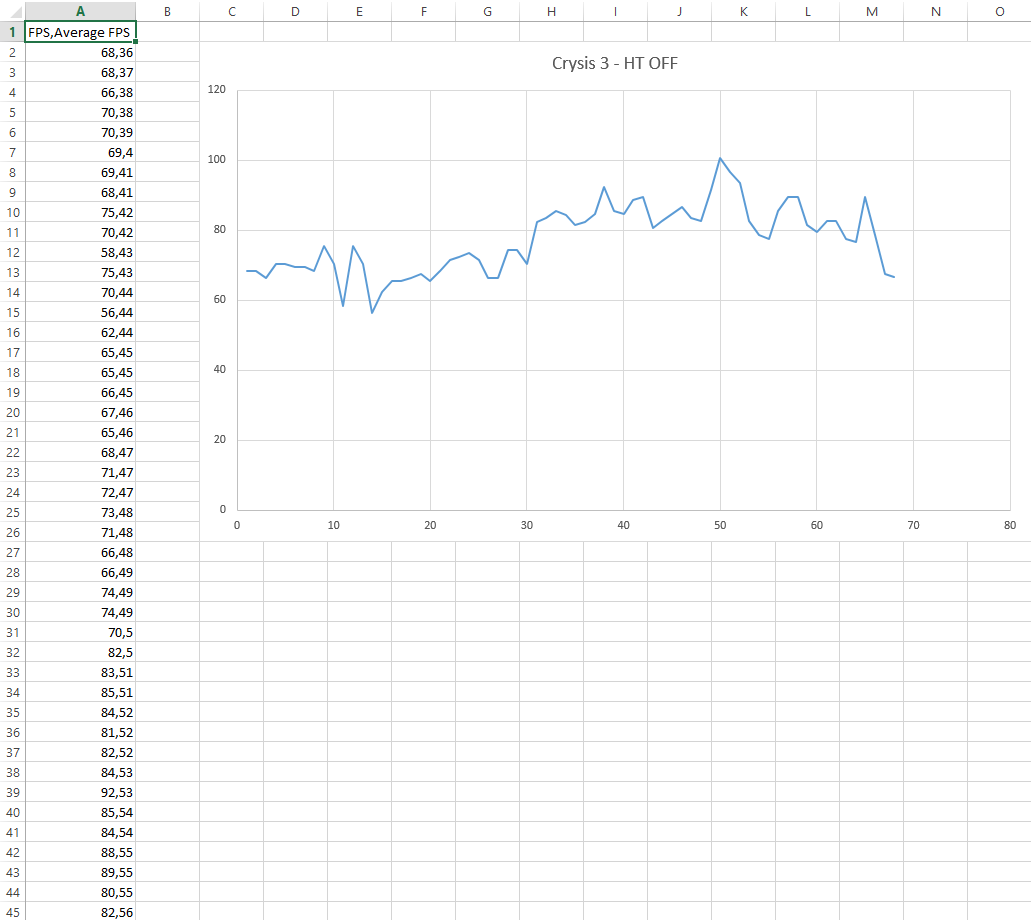Select column header A
The height and width of the screenshot is (920, 1031).
point(81,11)
